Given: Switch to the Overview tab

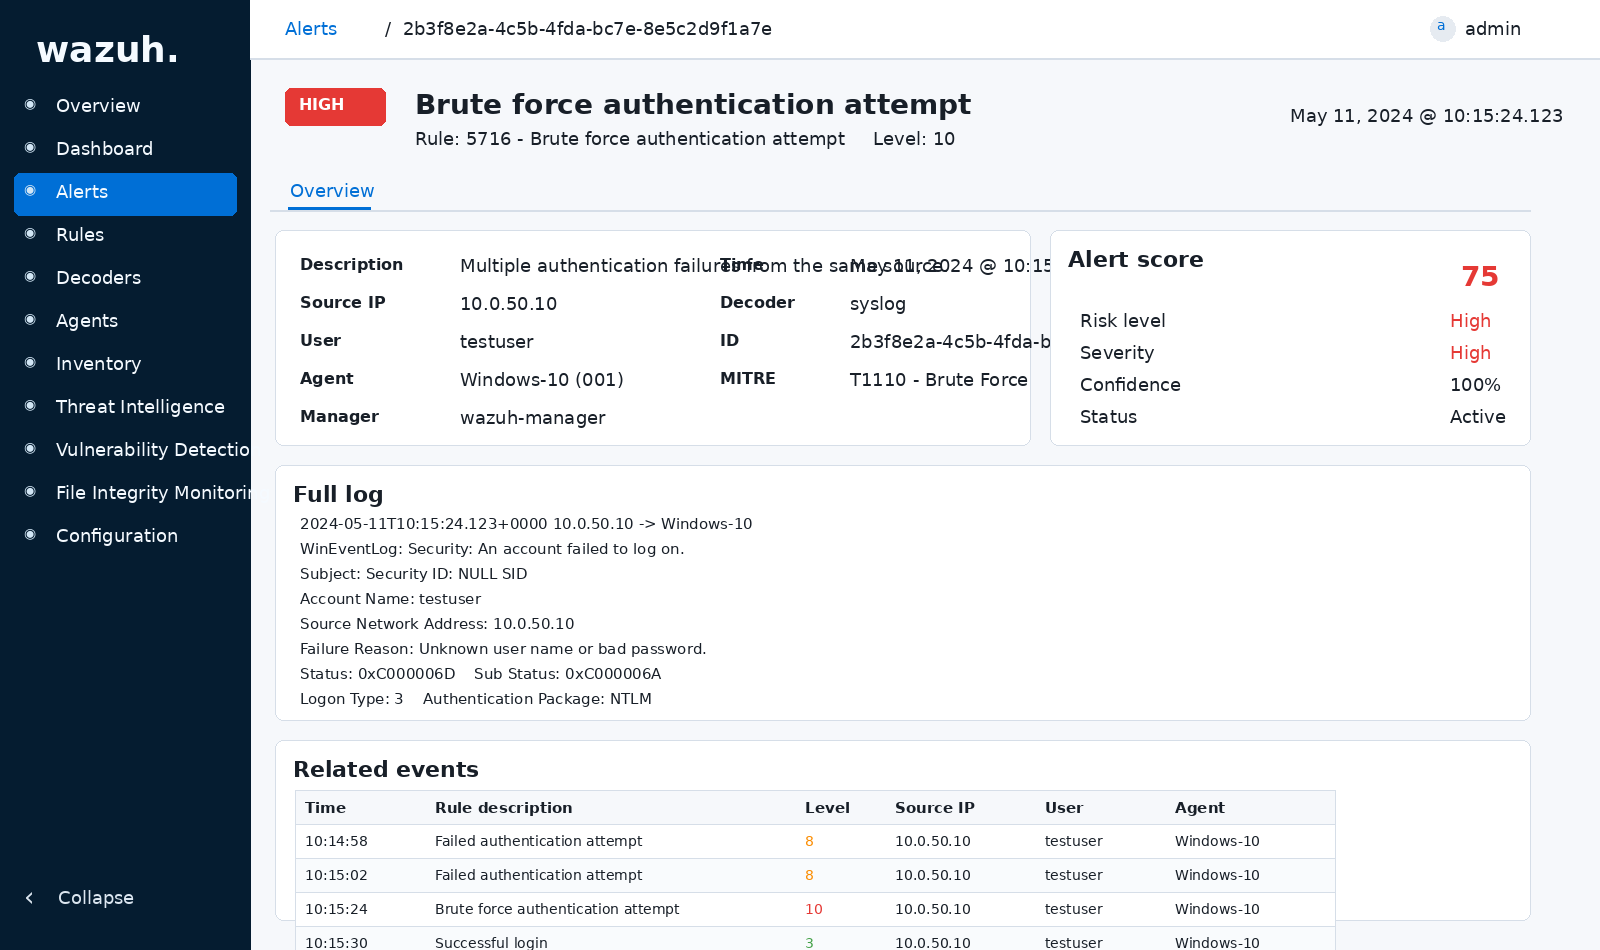Looking at the screenshot, I should click(331, 191).
